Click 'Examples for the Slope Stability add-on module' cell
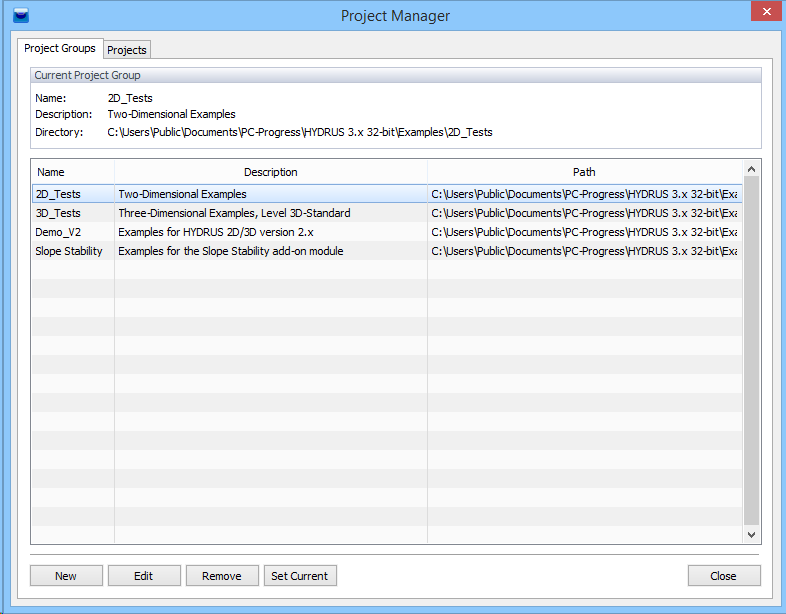This screenshot has height=614, width=786. pos(271,251)
